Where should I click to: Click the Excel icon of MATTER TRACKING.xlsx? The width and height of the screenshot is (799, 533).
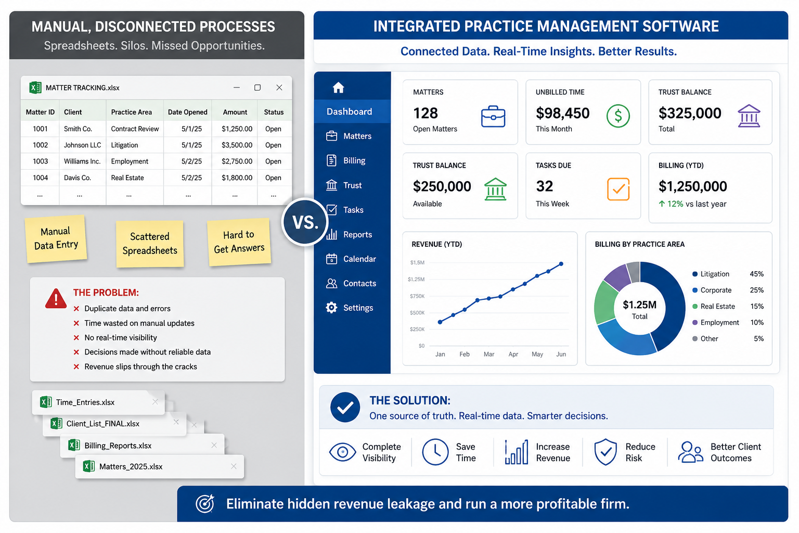pos(35,88)
